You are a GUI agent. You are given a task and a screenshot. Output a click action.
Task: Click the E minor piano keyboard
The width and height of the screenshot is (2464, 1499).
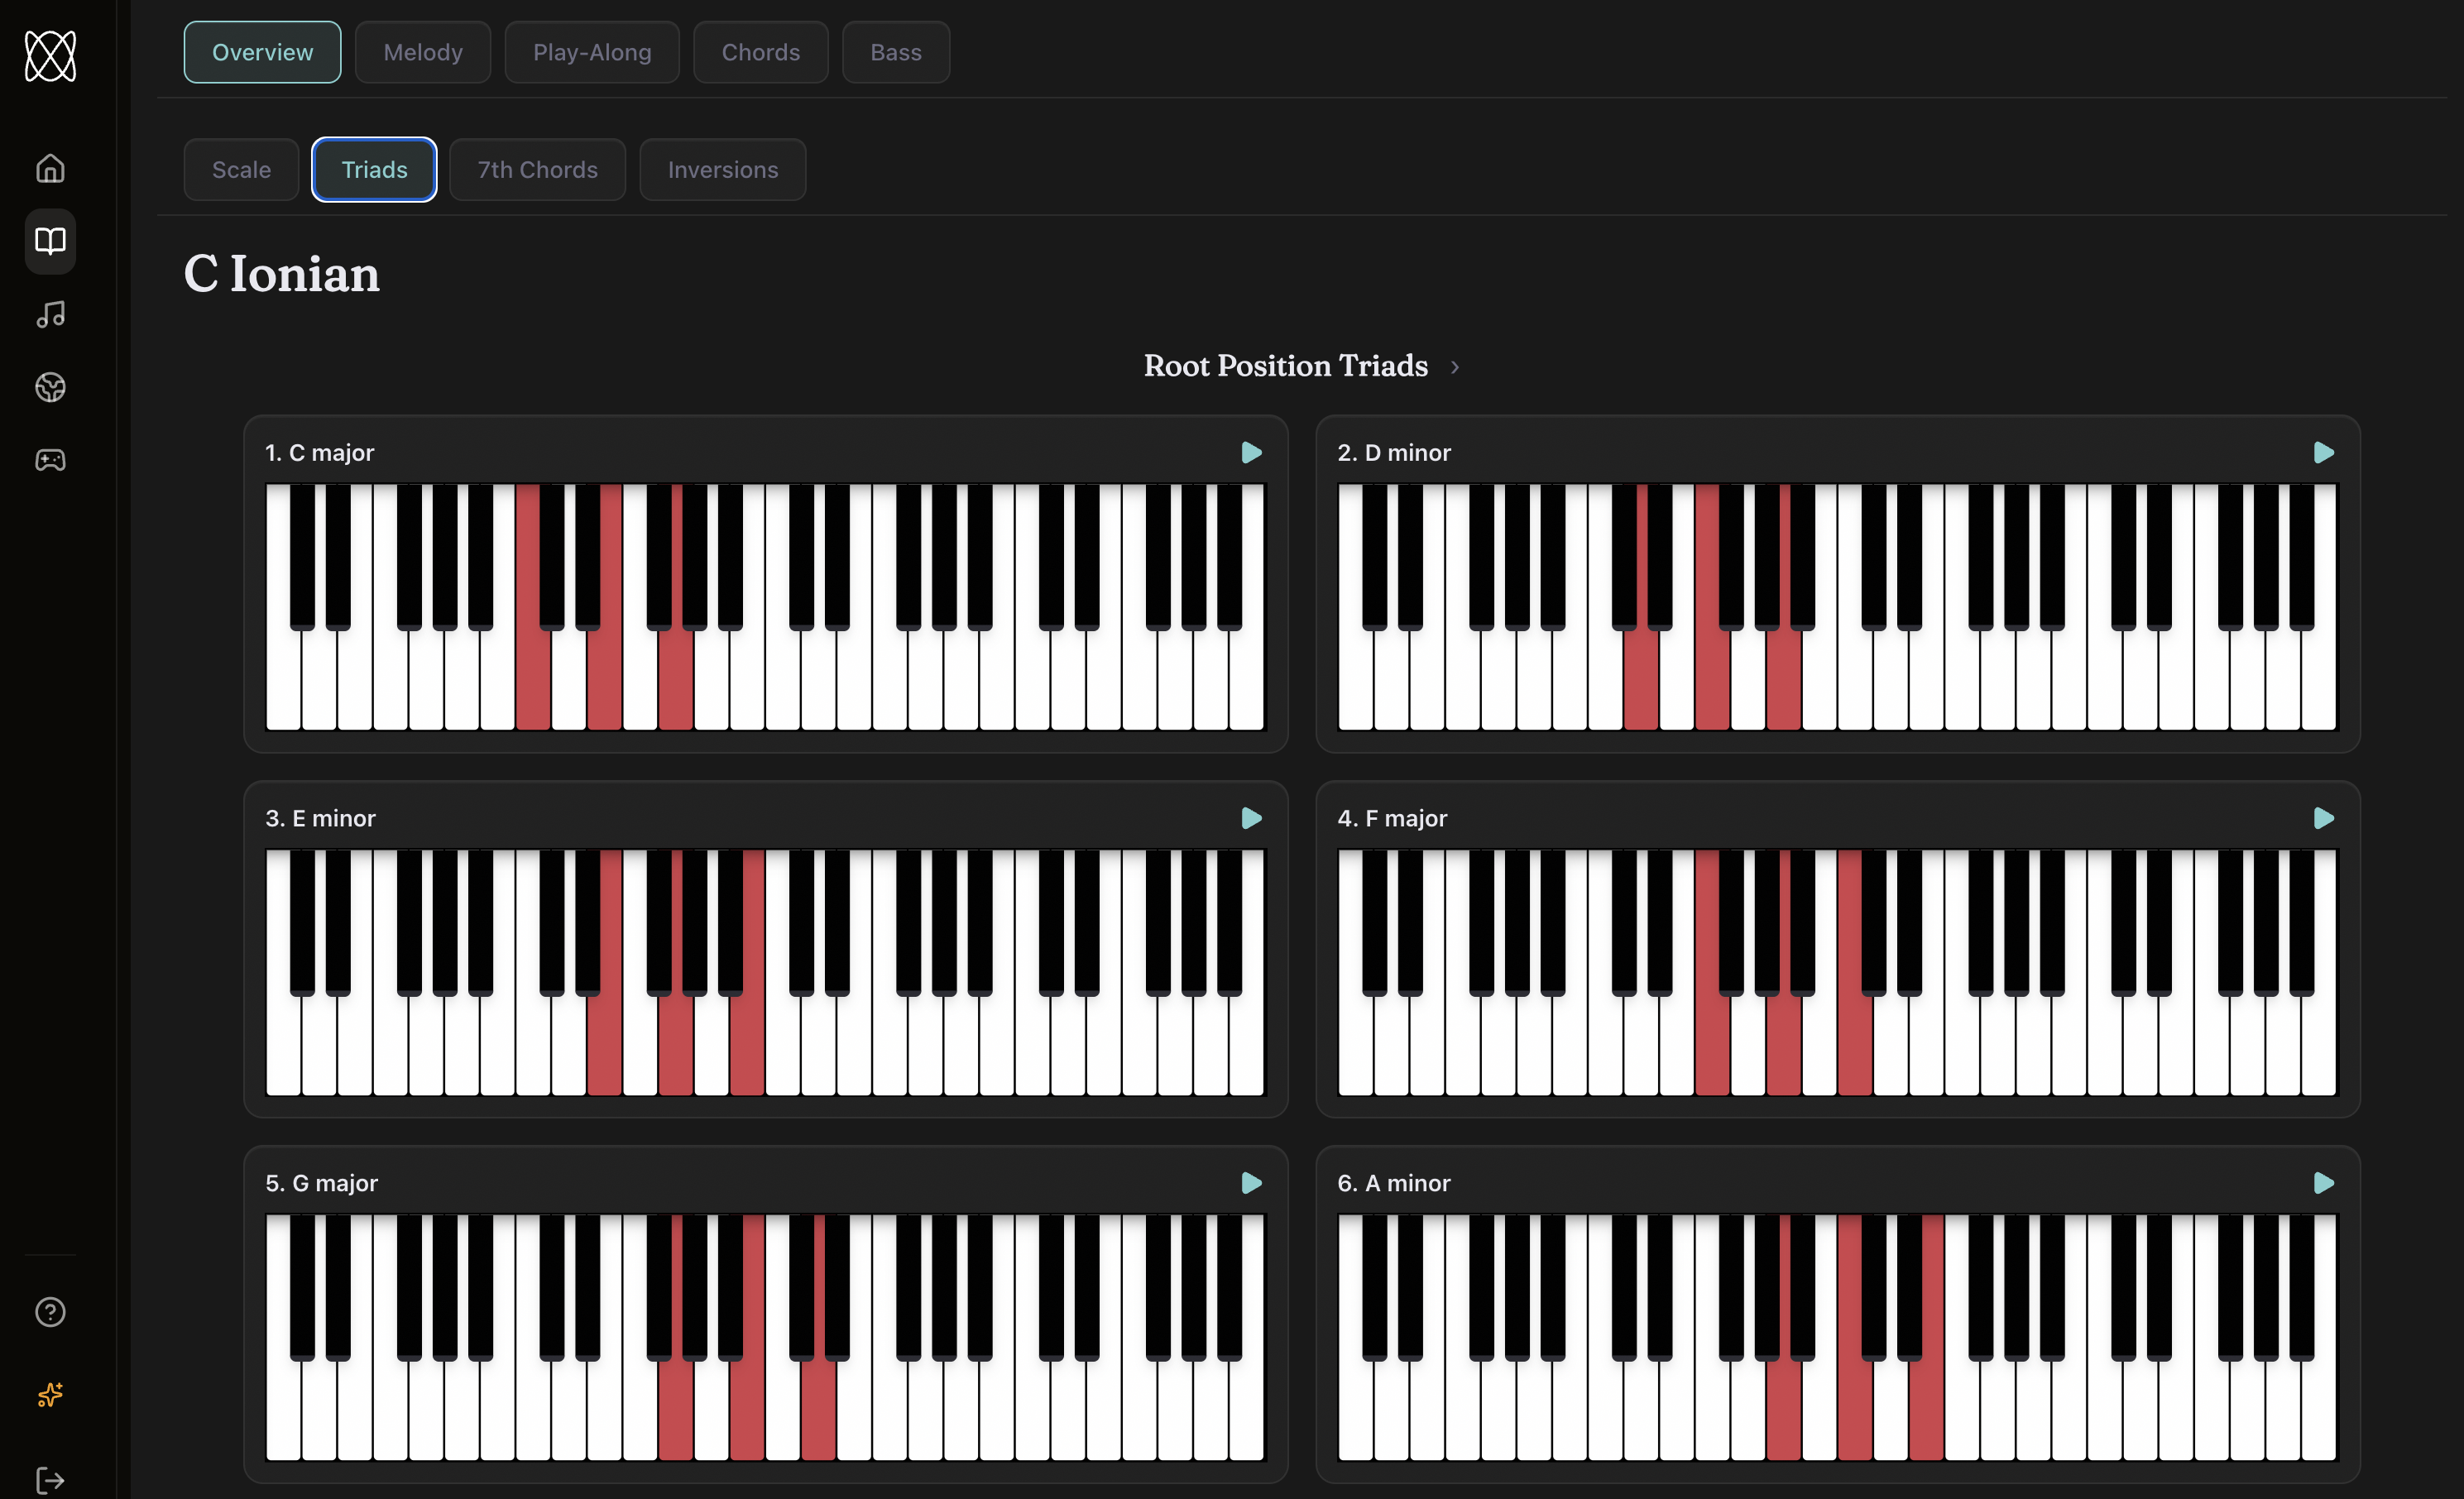[765, 972]
